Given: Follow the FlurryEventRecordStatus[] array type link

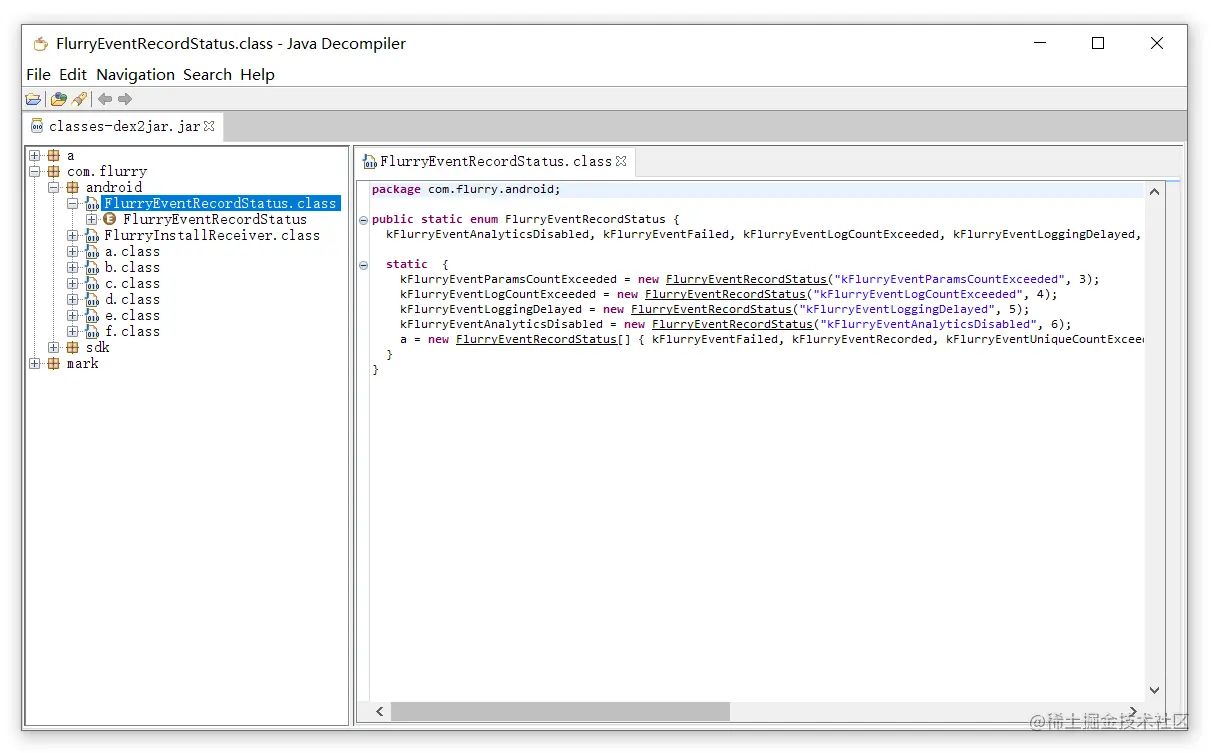Looking at the screenshot, I should click(537, 339).
